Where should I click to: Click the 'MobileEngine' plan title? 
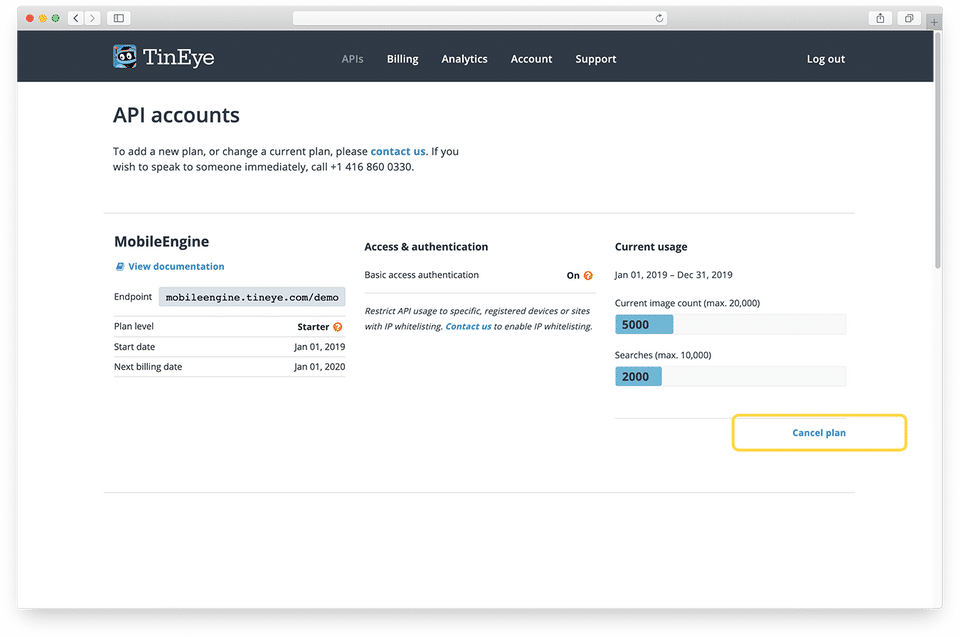point(162,241)
